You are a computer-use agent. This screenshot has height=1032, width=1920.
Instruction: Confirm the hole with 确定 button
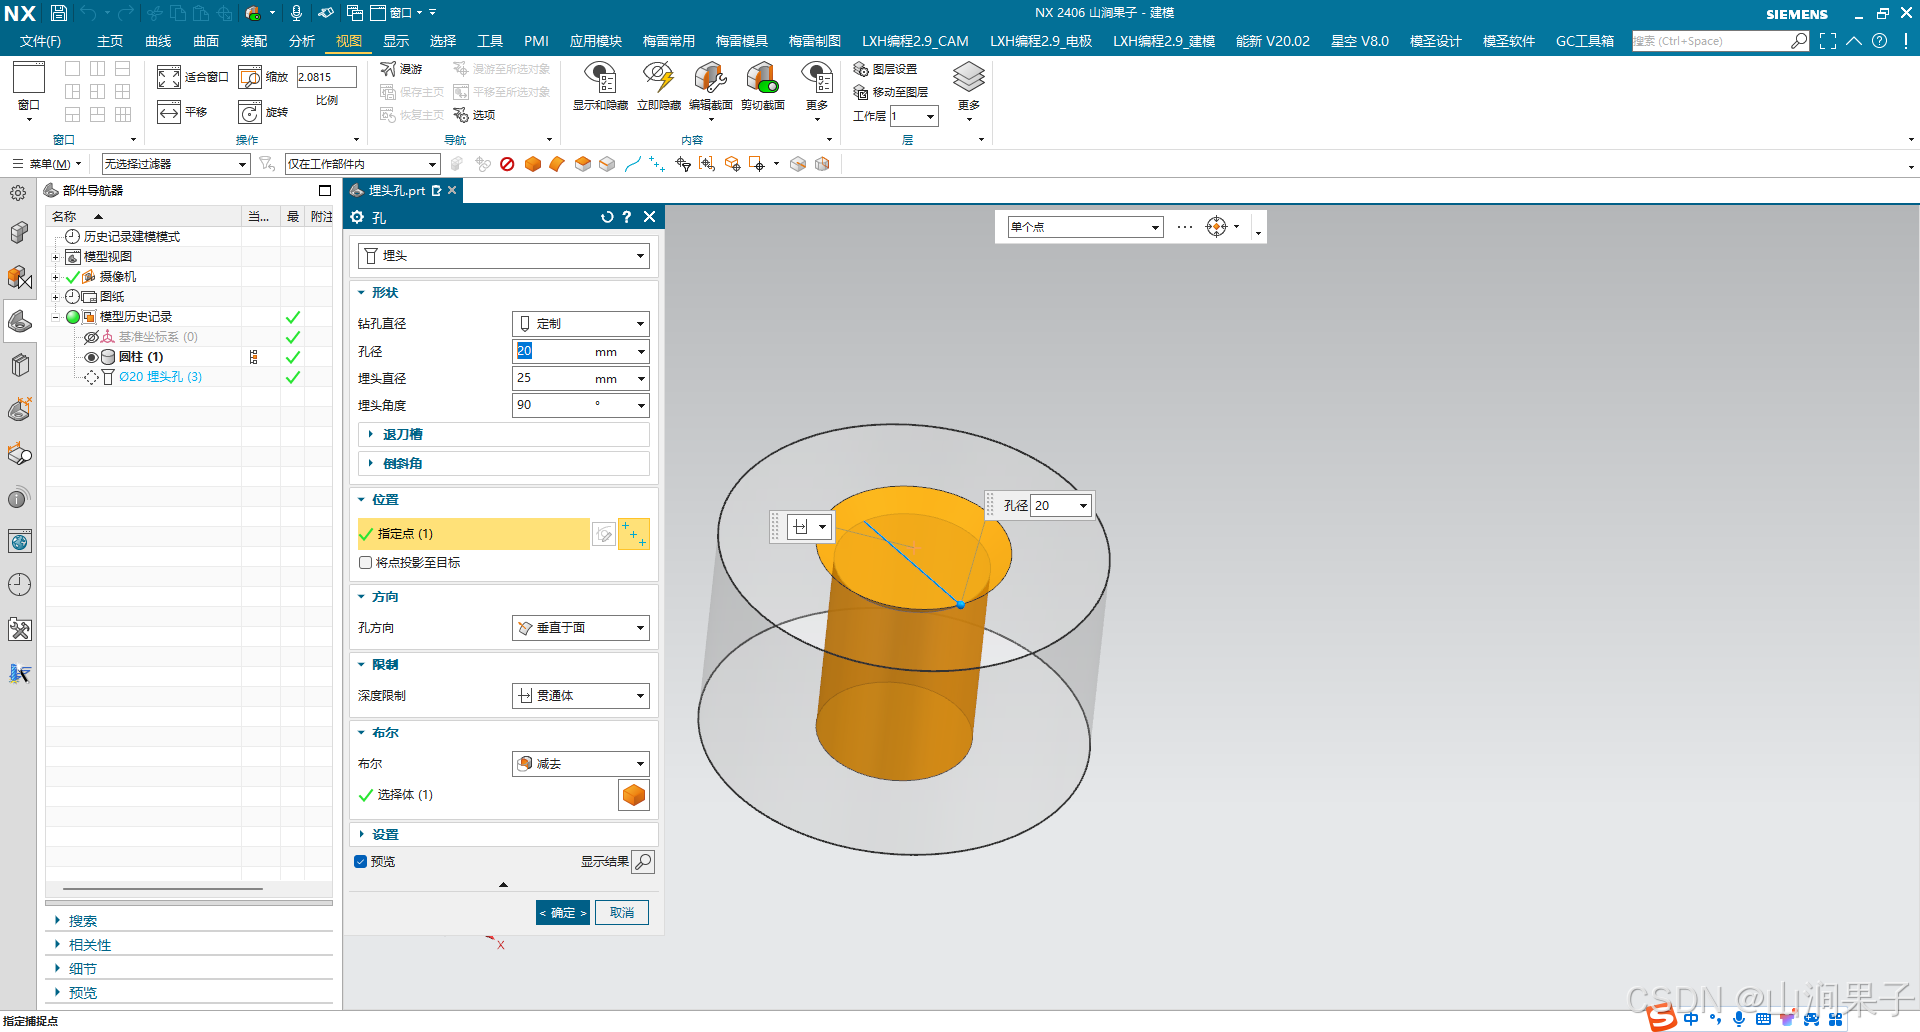[563, 913]
